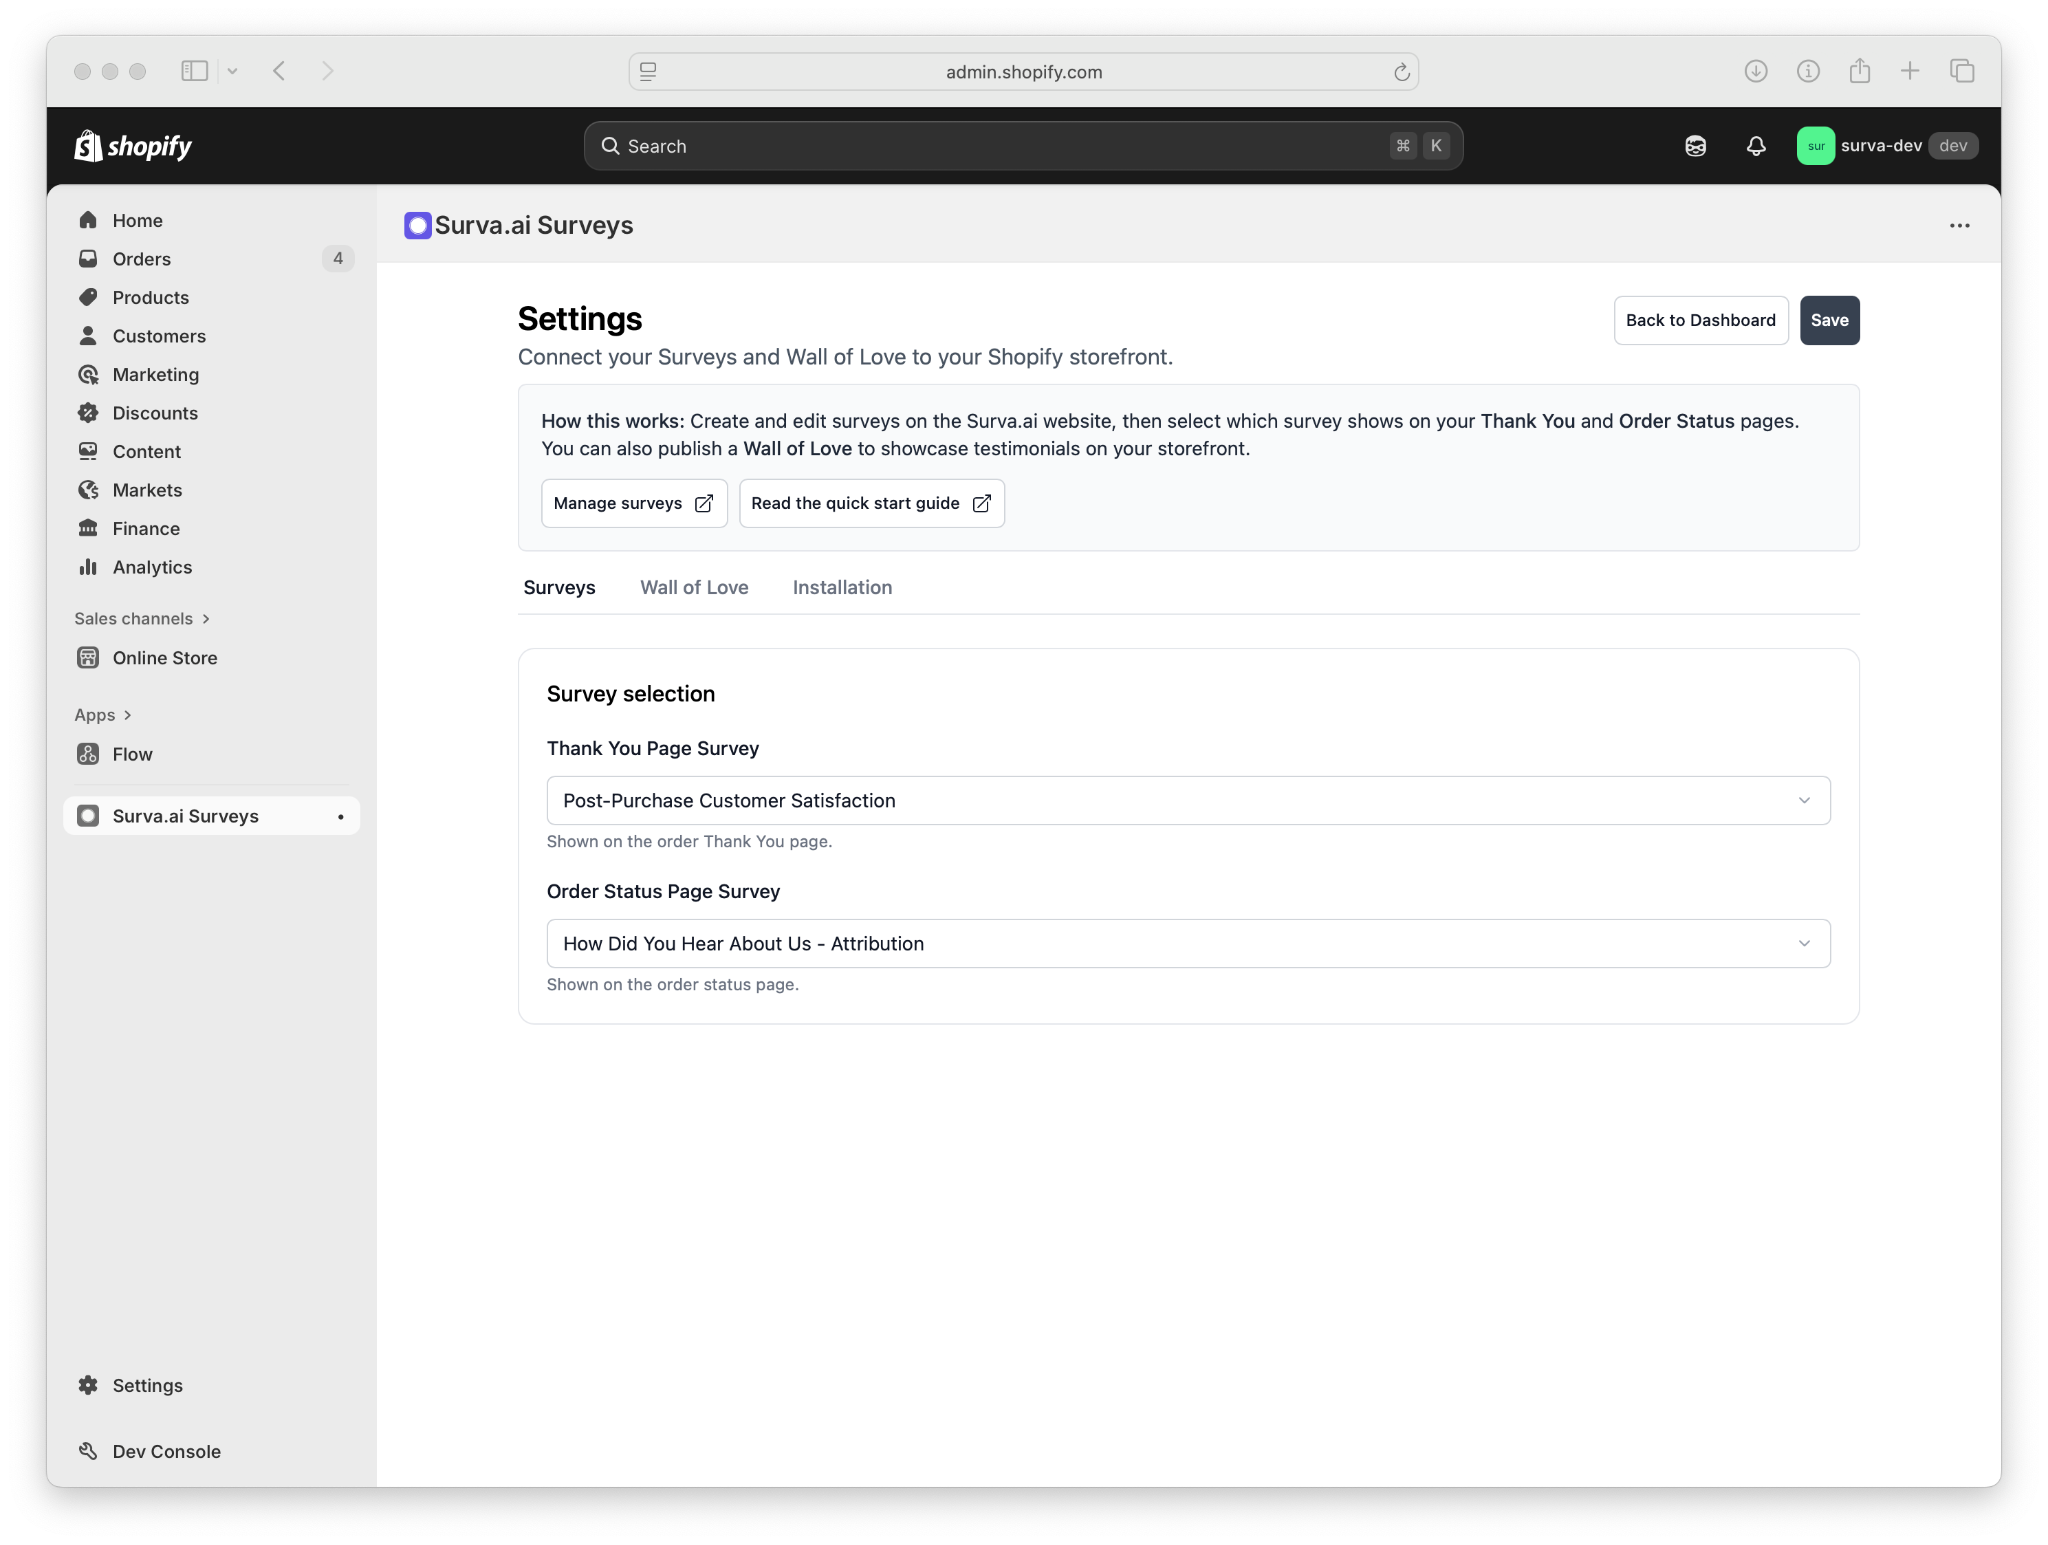Open Manage surveys external link

pyautogui.click(x=633, y=503)
